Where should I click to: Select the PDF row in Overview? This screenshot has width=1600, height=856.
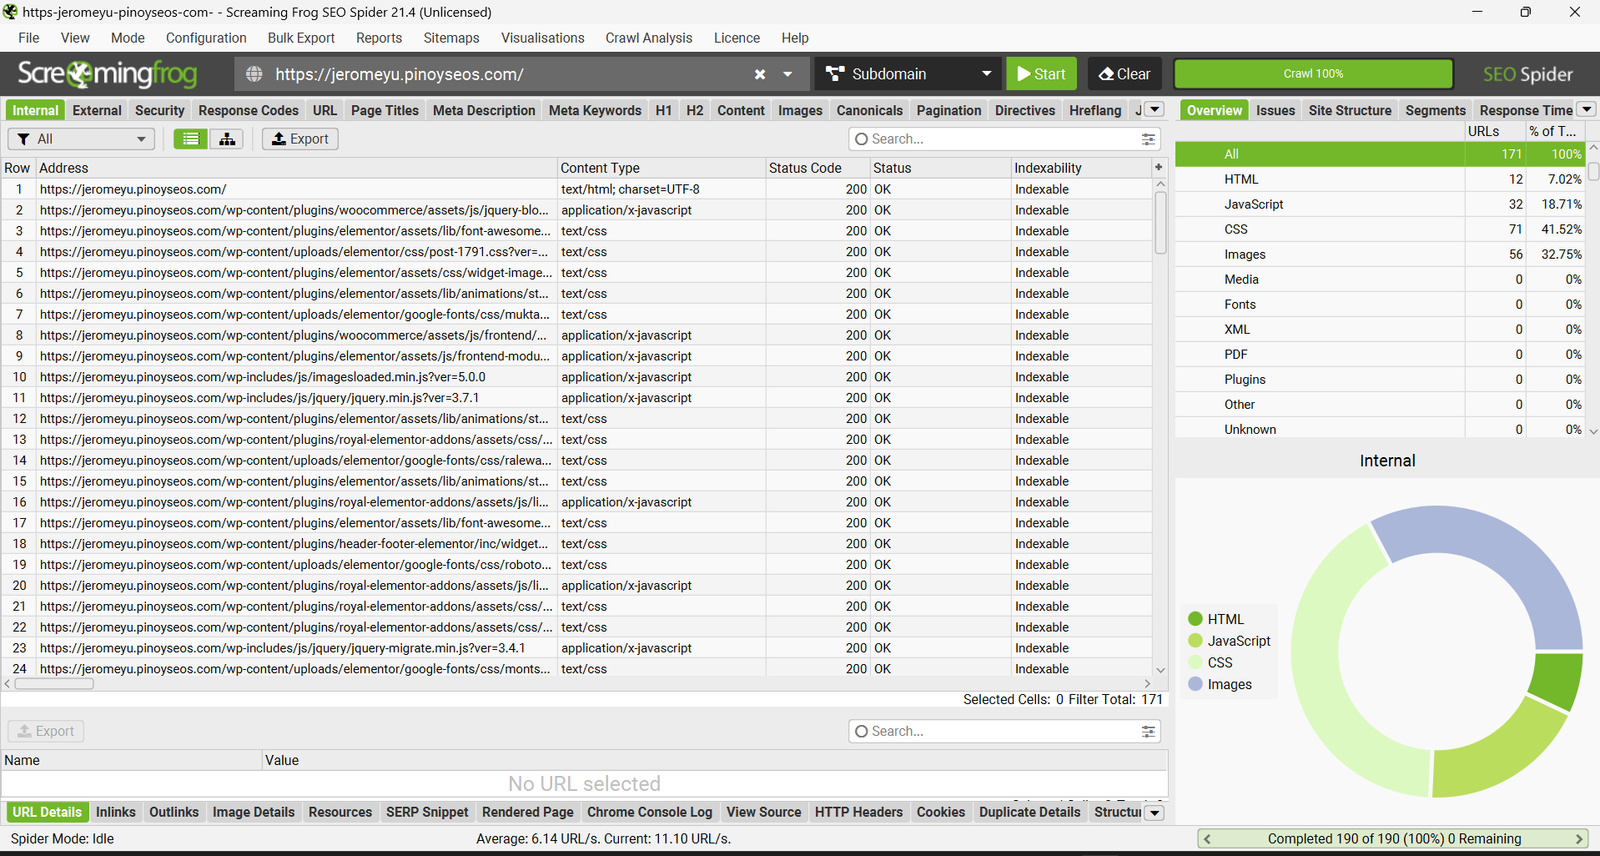coord(1381,354)
